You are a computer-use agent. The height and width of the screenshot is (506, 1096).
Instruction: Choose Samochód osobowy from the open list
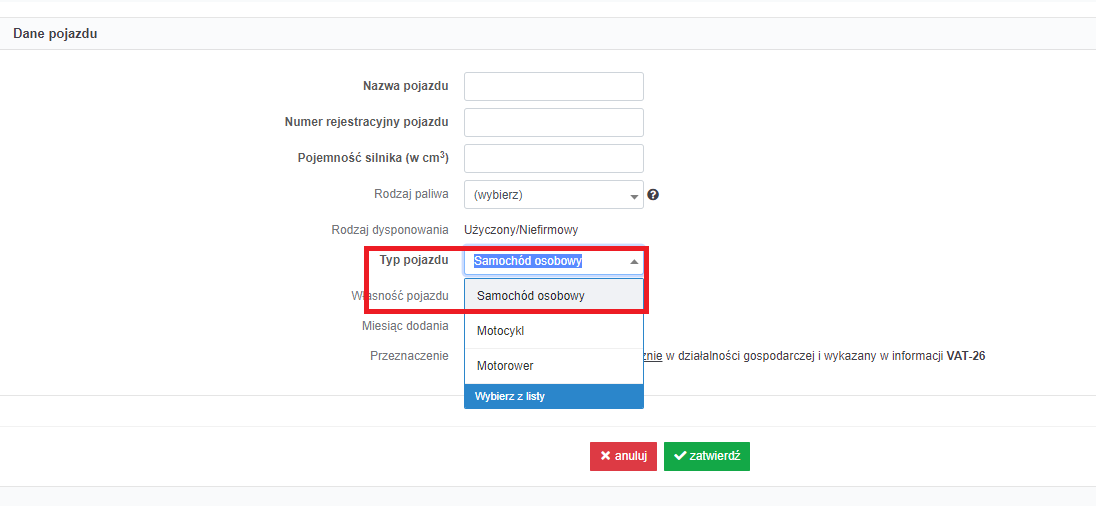(x=554, y=296)
